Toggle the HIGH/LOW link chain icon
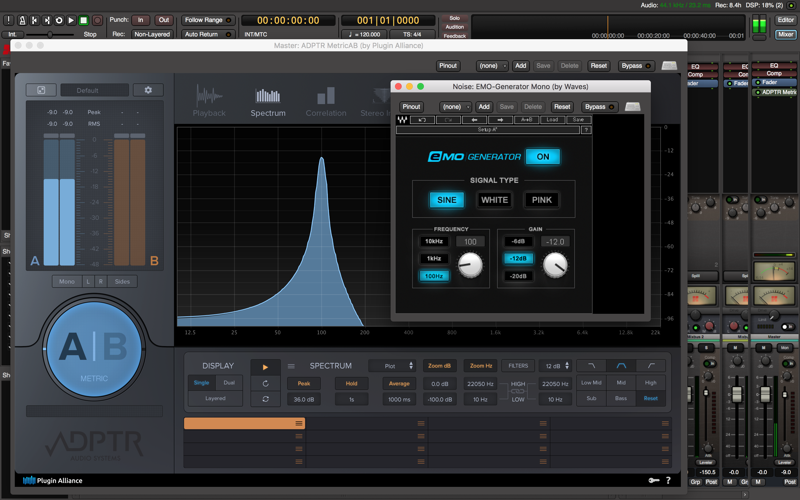800x500 pixels. point(518,391)
